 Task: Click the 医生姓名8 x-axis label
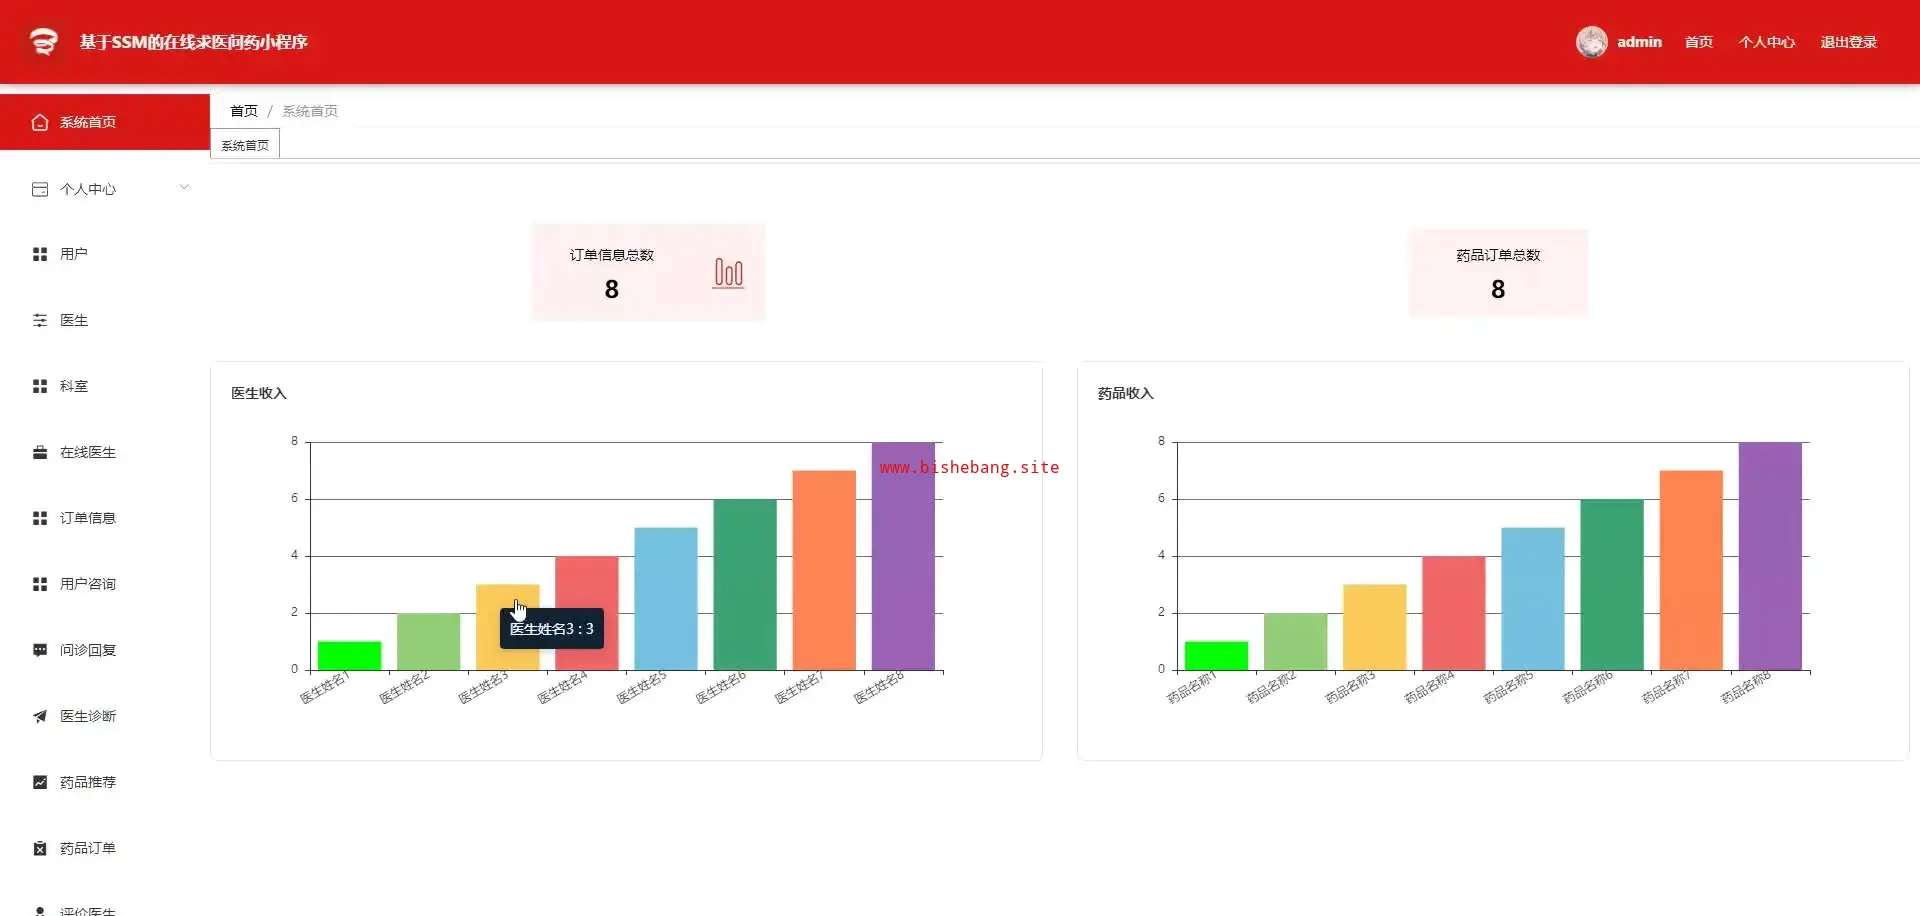point(879,688)
